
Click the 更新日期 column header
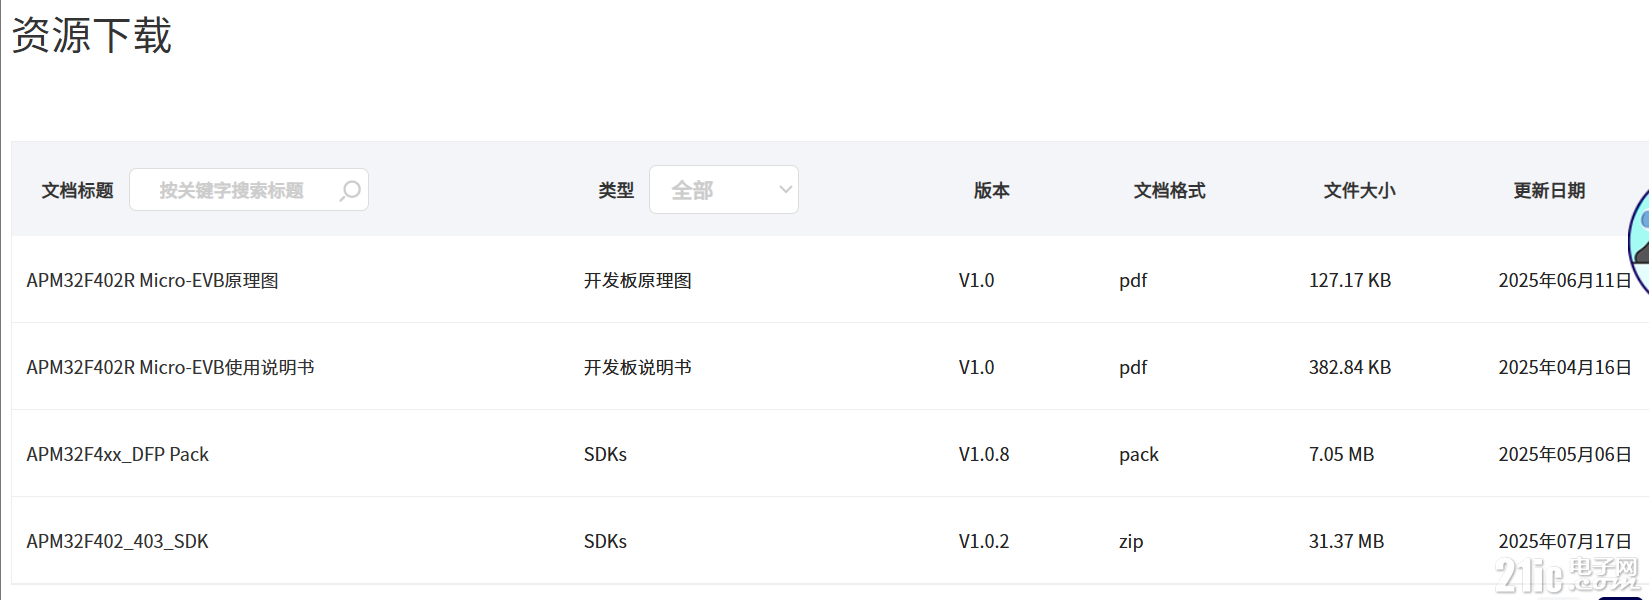coord(1550,190)
